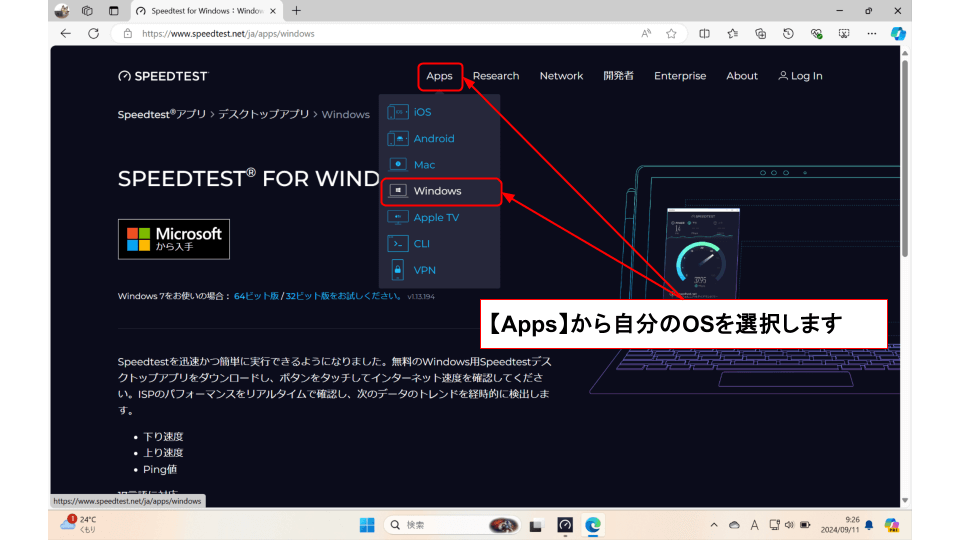
Task: Open the Speedtest app in the taskbar
Action: [565, 525]
